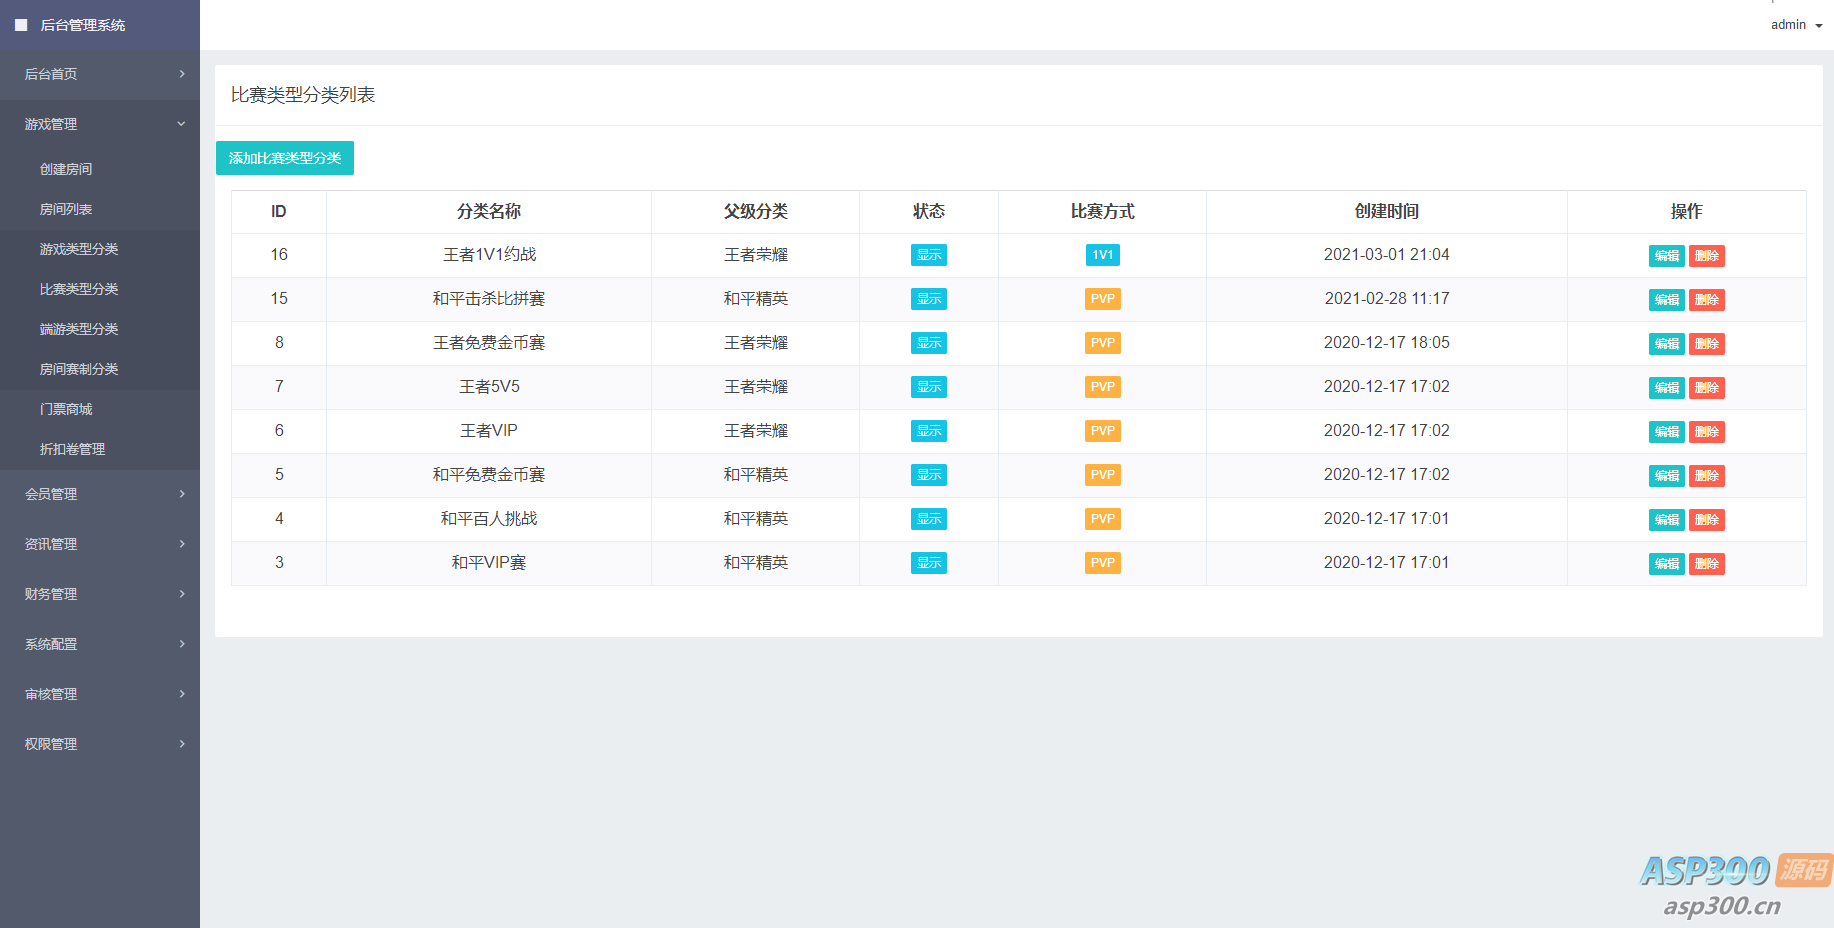The image size is (1834, 928).
Task: Toggle 显示 status badge for 王者5V5
Action: click(x=928, y=387)
